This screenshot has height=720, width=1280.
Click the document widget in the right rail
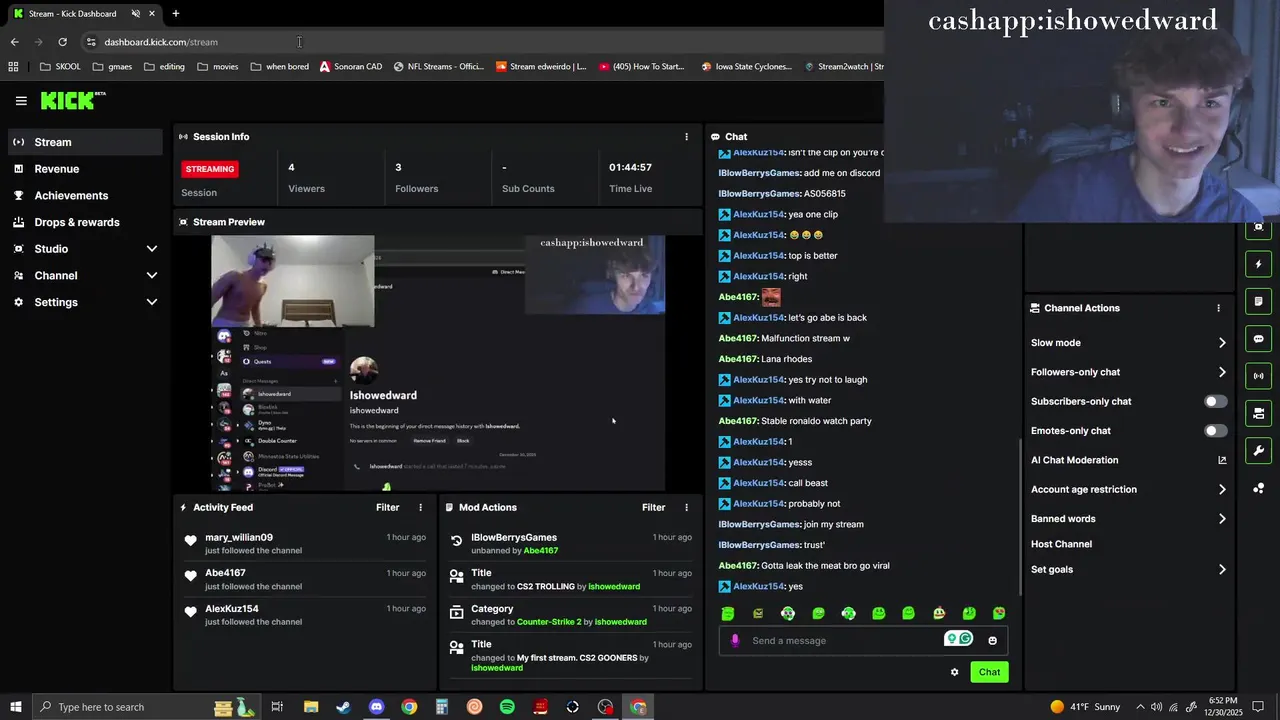[1258, 301]
